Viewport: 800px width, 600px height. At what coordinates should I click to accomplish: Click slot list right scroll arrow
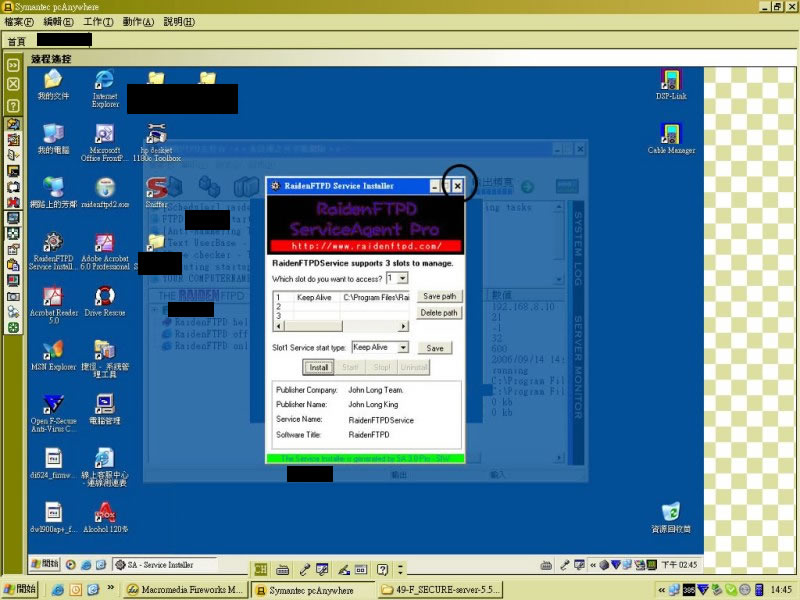click(404, 326)
